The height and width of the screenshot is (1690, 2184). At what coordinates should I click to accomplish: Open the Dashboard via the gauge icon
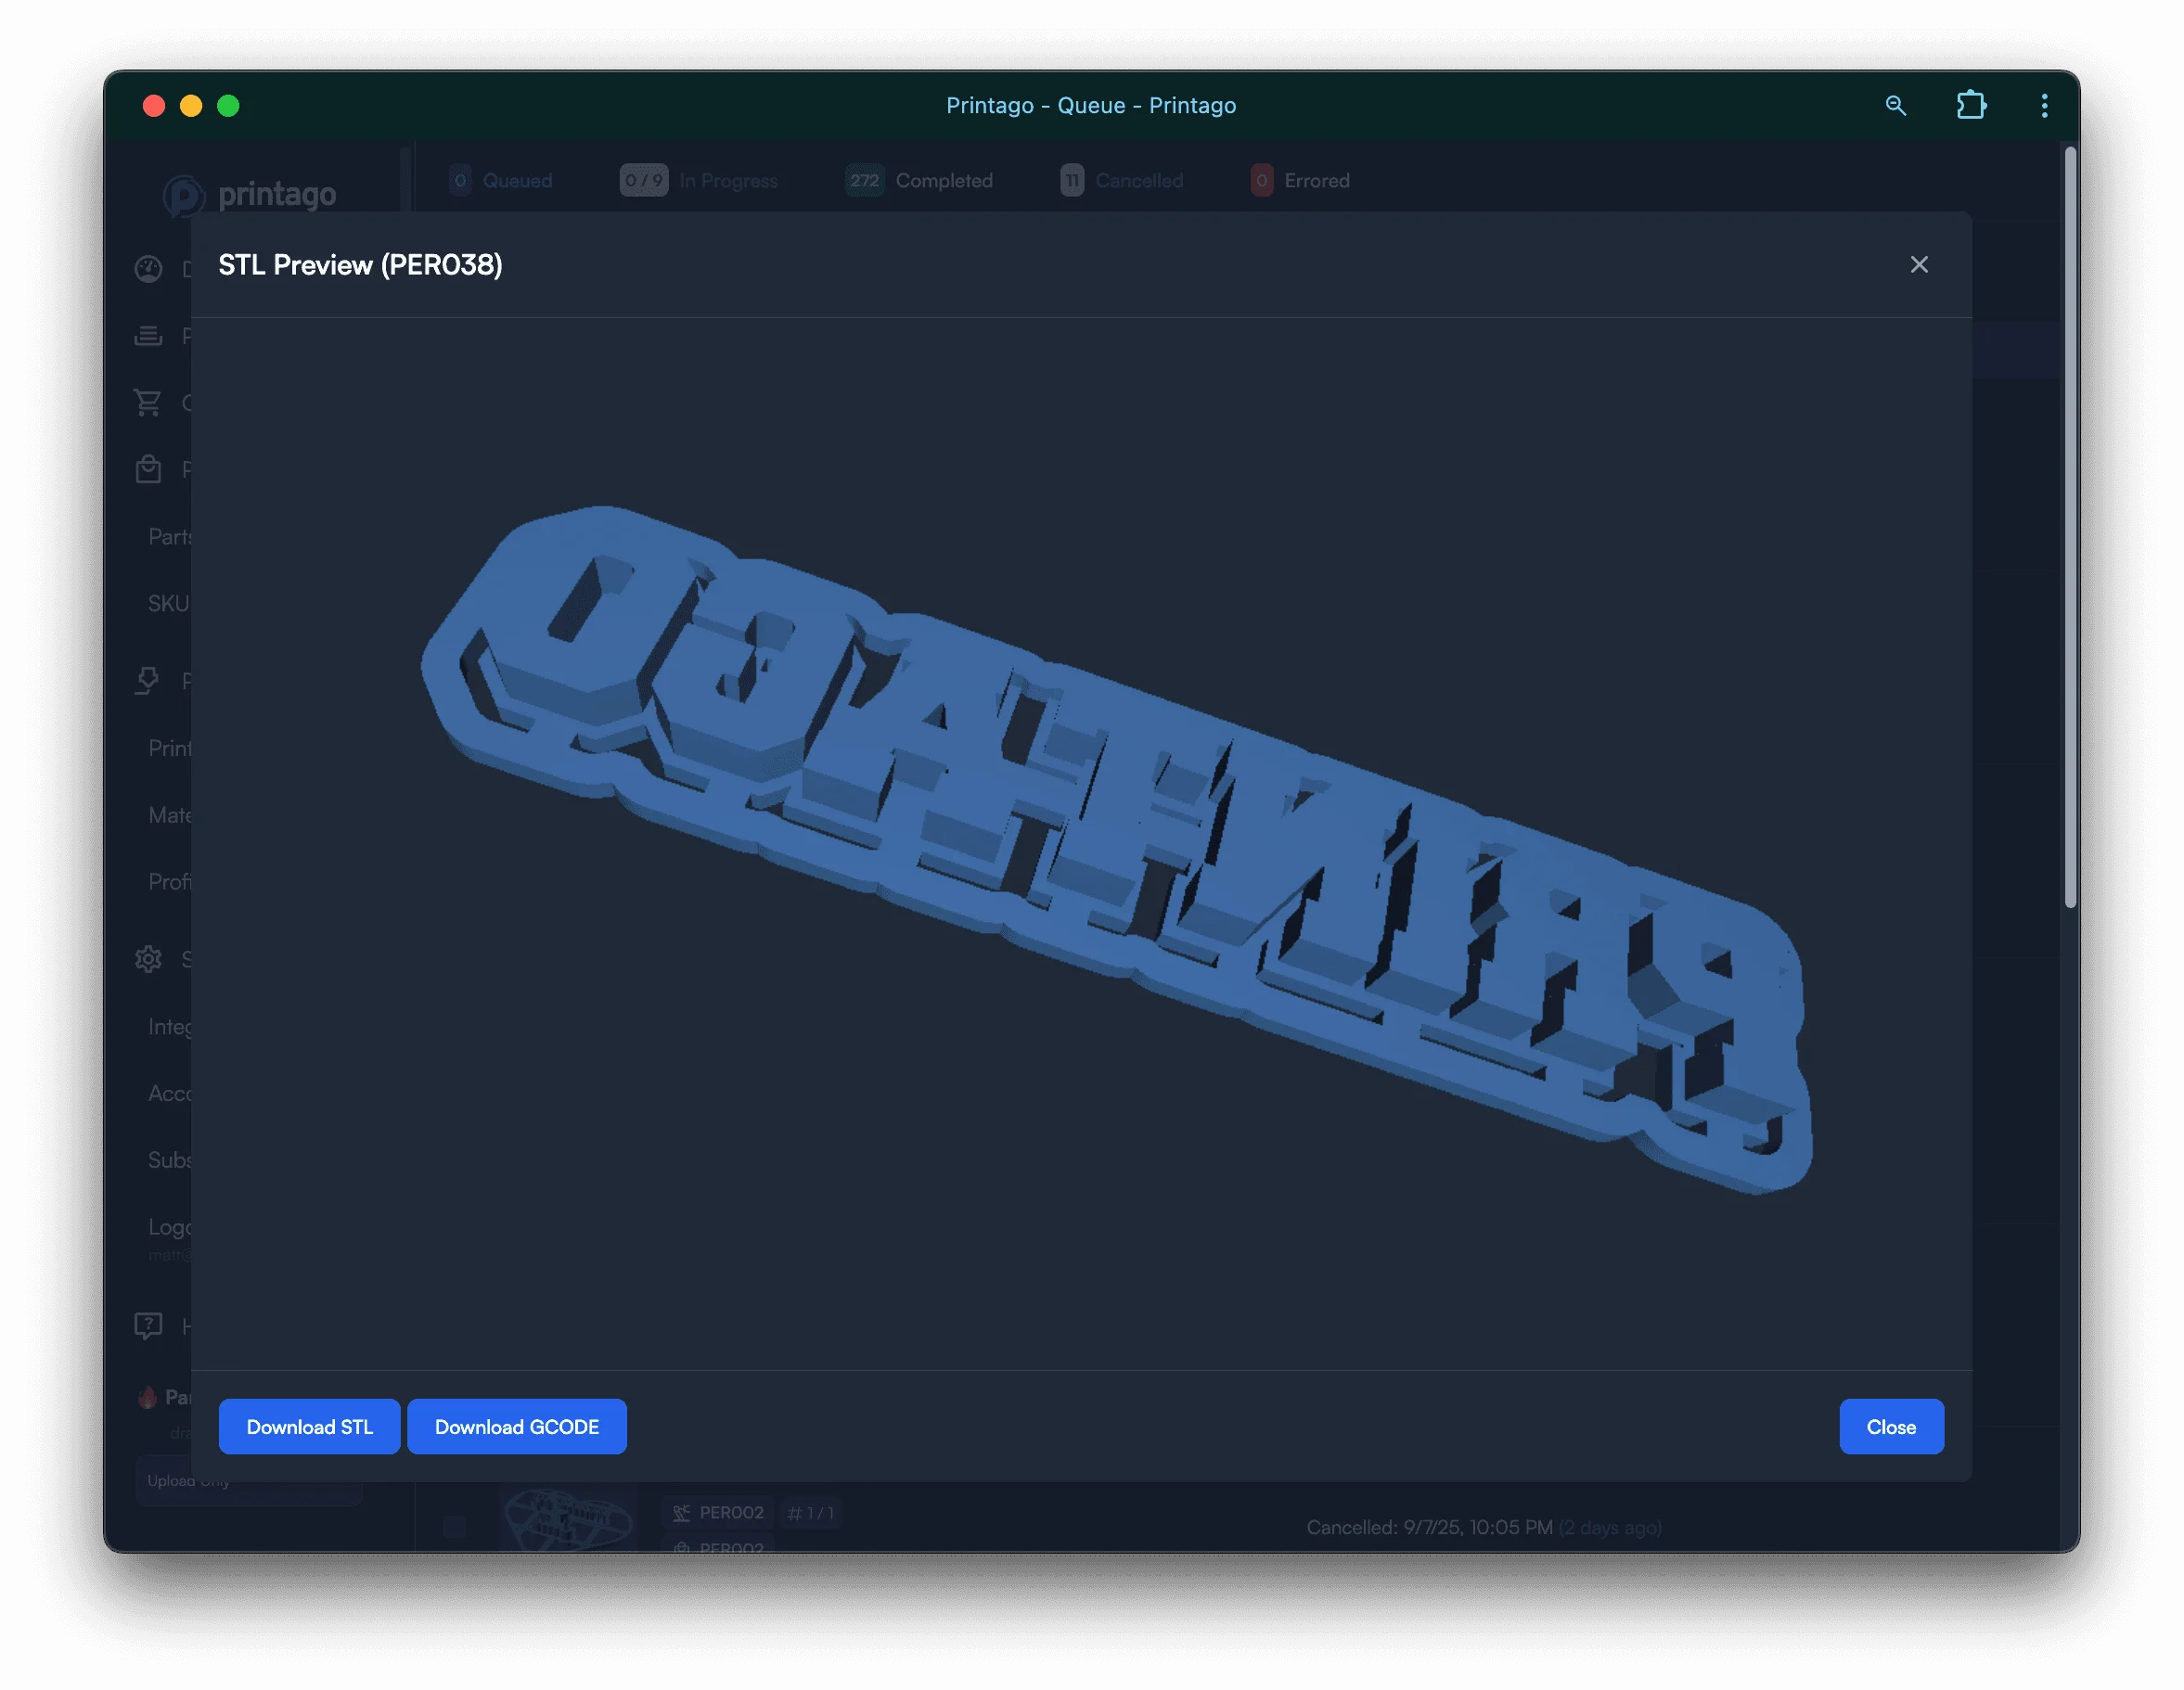tap(149, 268)
